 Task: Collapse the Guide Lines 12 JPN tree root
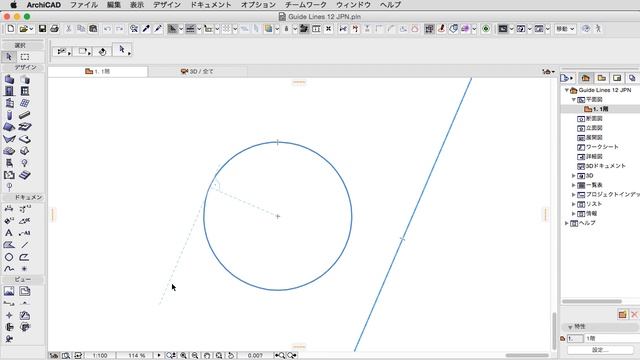coord(567,90)
